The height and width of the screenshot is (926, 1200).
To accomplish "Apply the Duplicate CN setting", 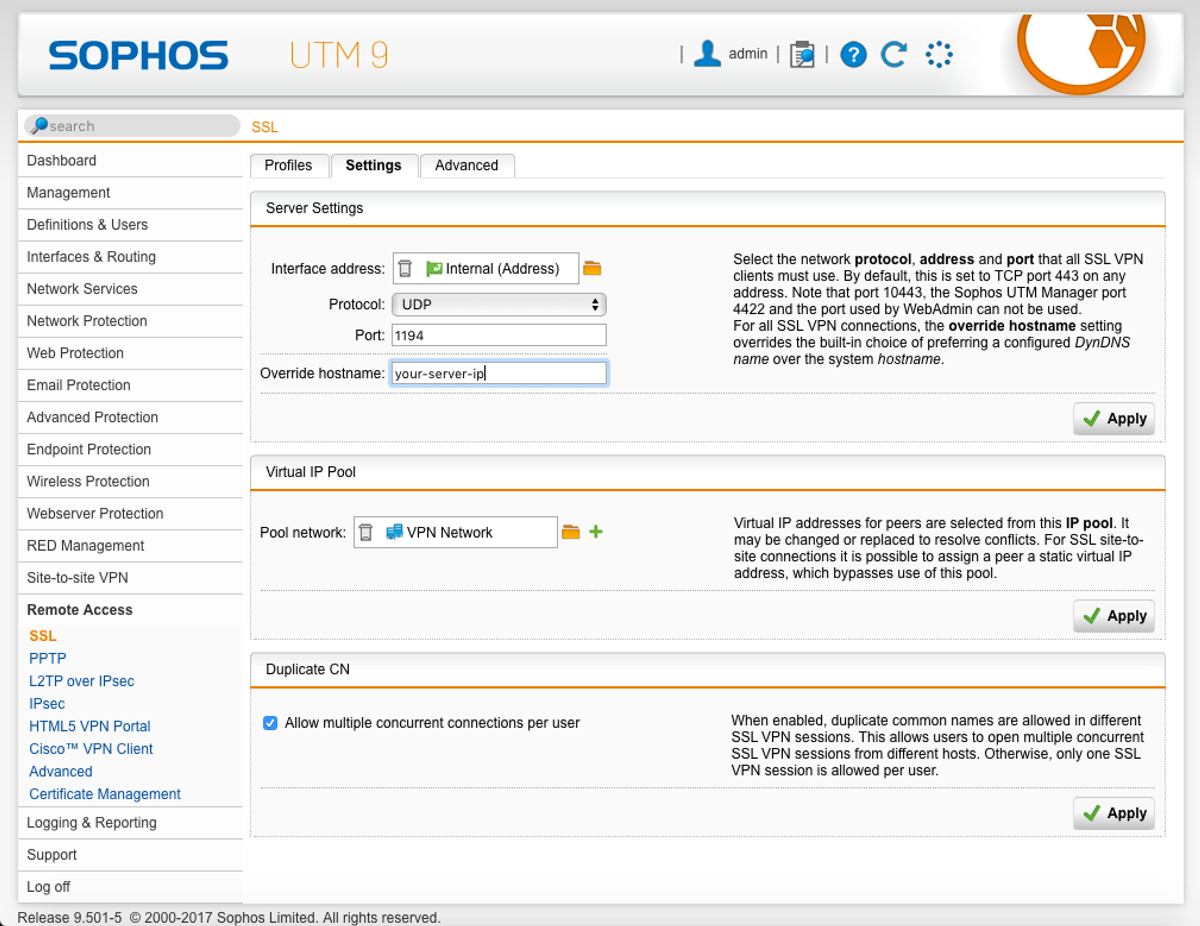I will coord(1114,813).
